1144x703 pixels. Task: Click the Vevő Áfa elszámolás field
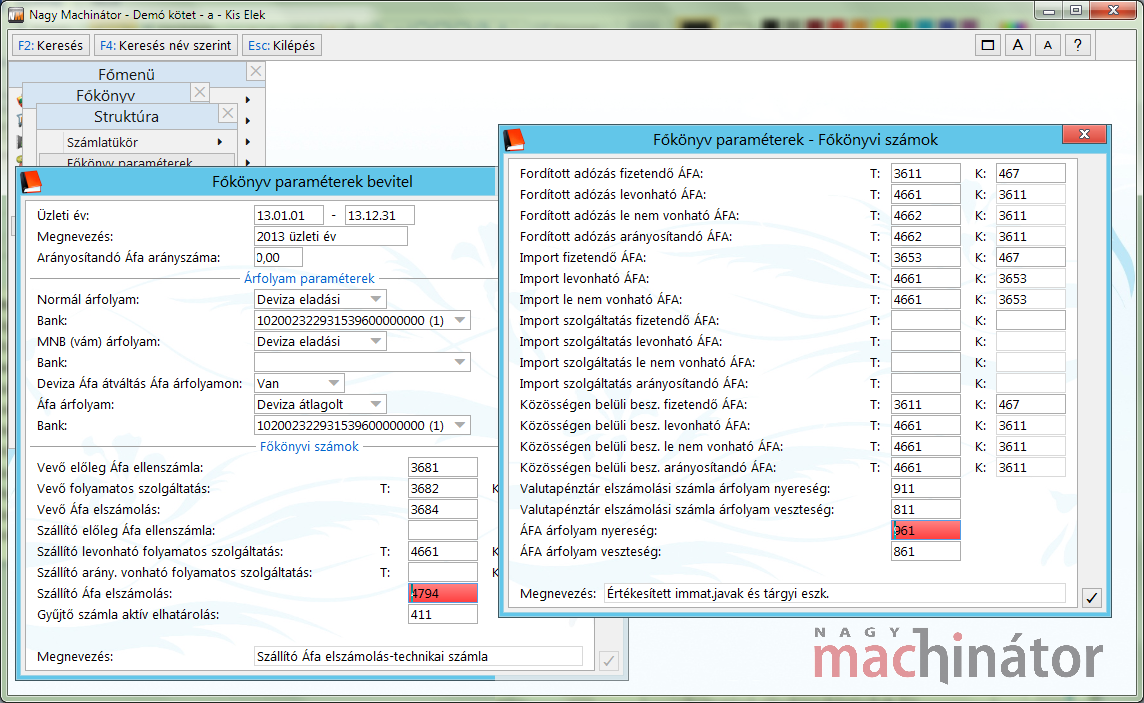pyautogui.click(x=443, y=510)
